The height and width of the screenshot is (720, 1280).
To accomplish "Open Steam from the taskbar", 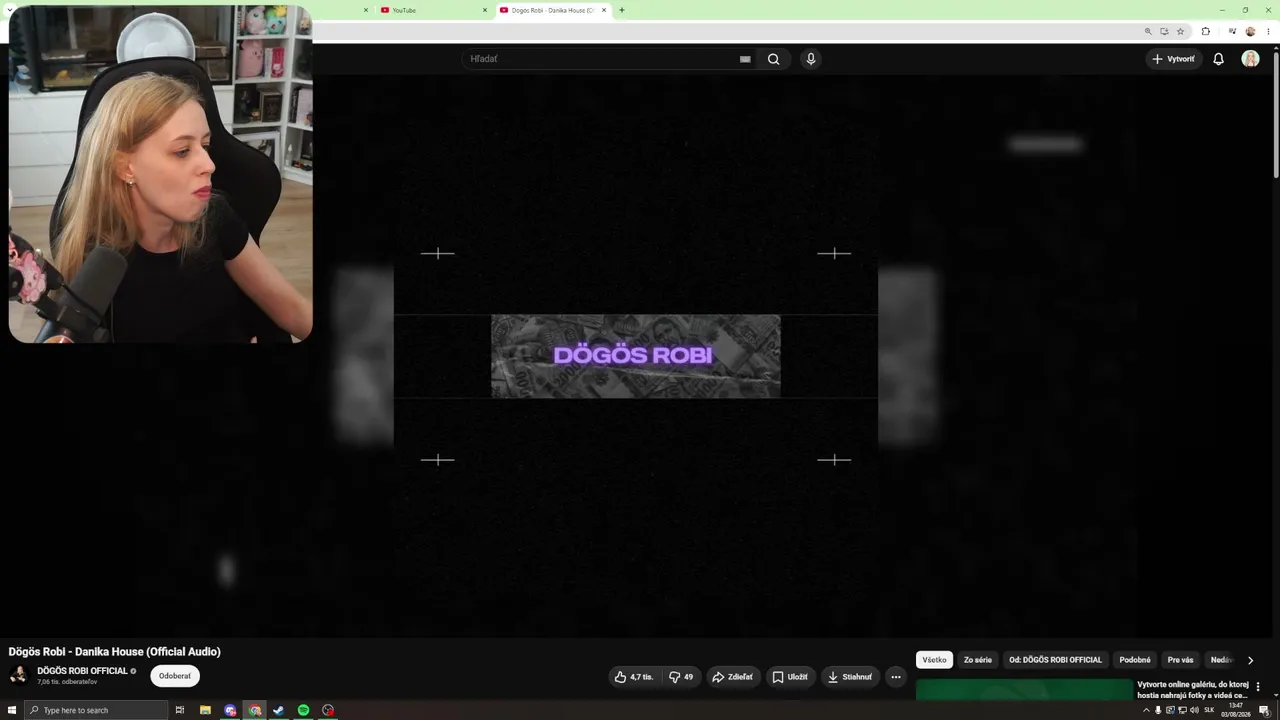I will point(279,710).
